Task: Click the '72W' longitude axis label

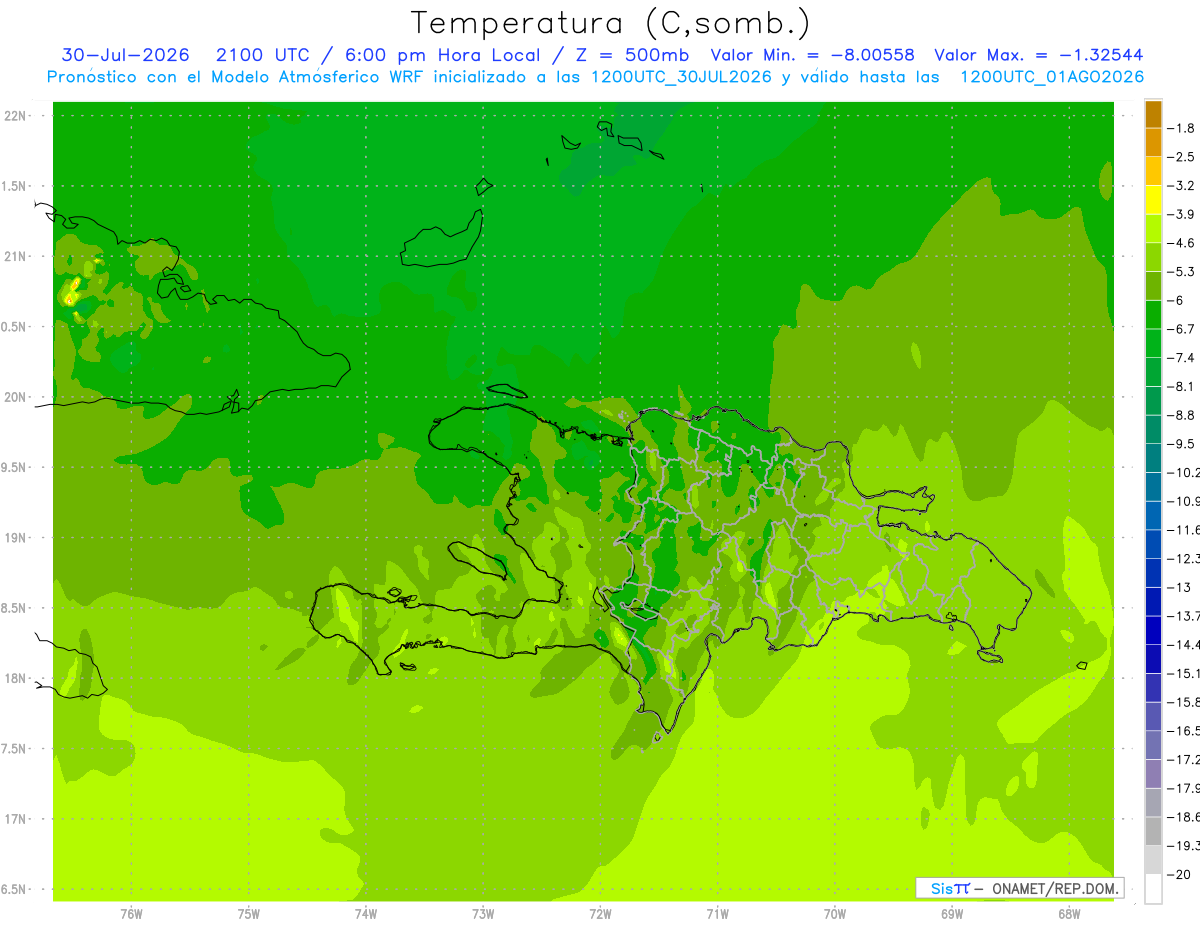Action: click(x=600, y=914)
